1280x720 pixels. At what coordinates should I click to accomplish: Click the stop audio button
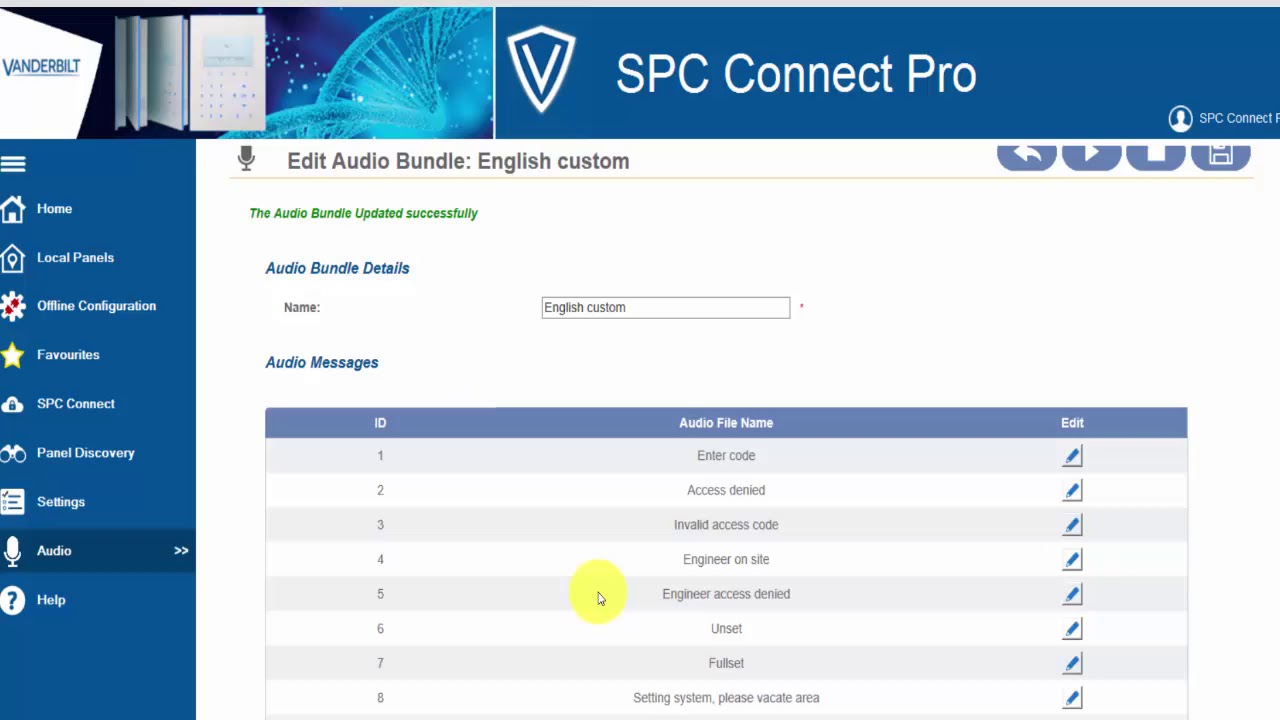pos(1156,156)
